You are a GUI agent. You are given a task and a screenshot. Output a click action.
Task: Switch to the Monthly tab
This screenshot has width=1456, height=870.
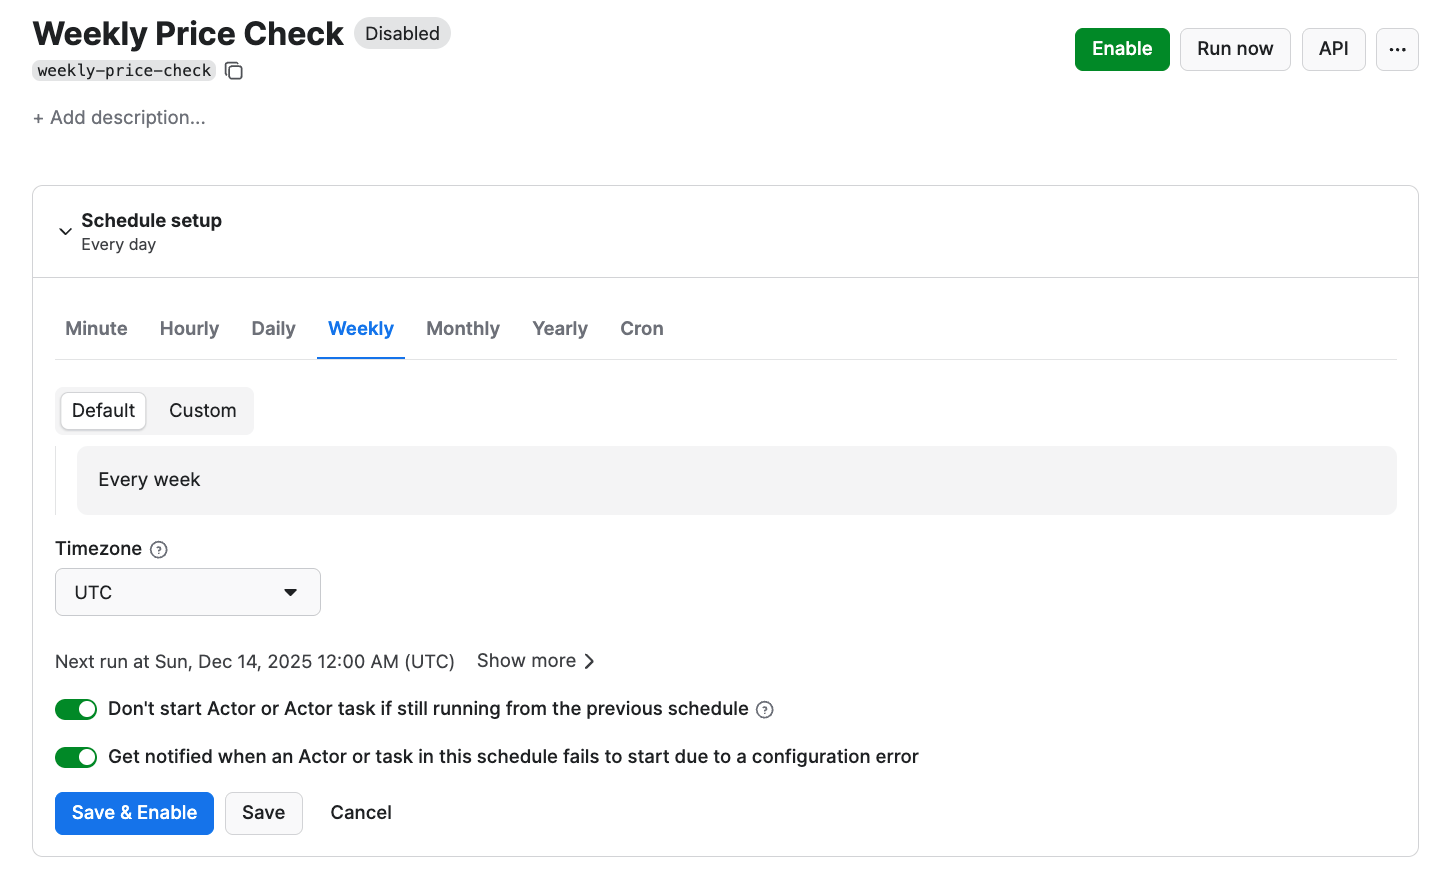(x=462, y=329)
